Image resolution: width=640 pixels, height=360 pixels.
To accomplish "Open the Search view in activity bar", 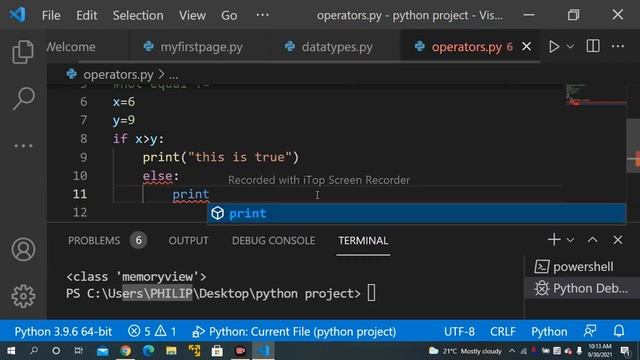I will (23, 98).
